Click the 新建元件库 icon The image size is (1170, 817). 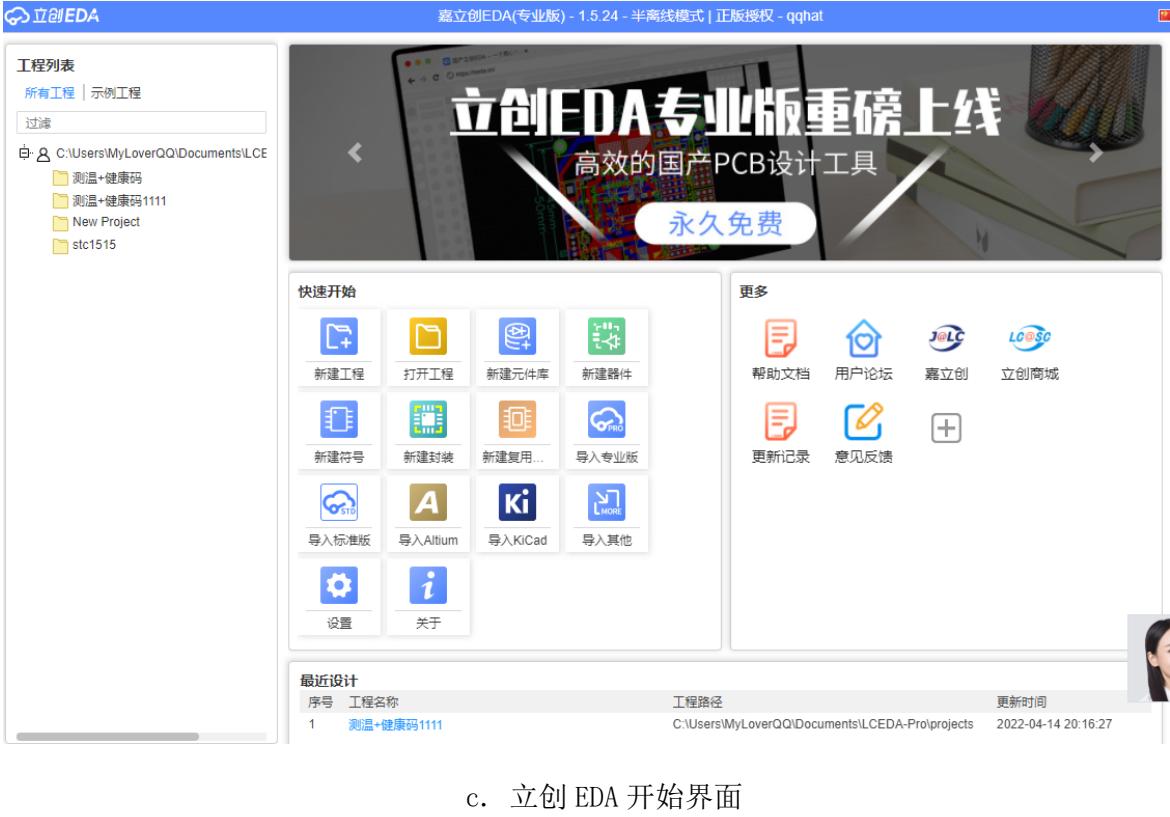pos(517,337)
